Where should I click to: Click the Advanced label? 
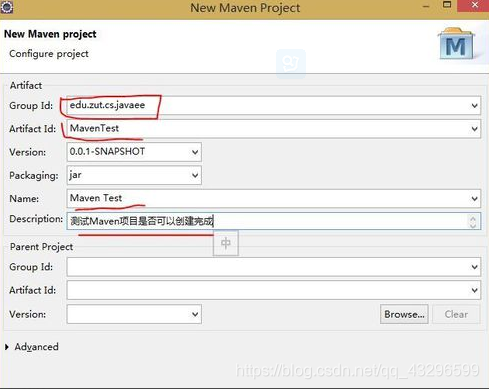tap(36, 347)
